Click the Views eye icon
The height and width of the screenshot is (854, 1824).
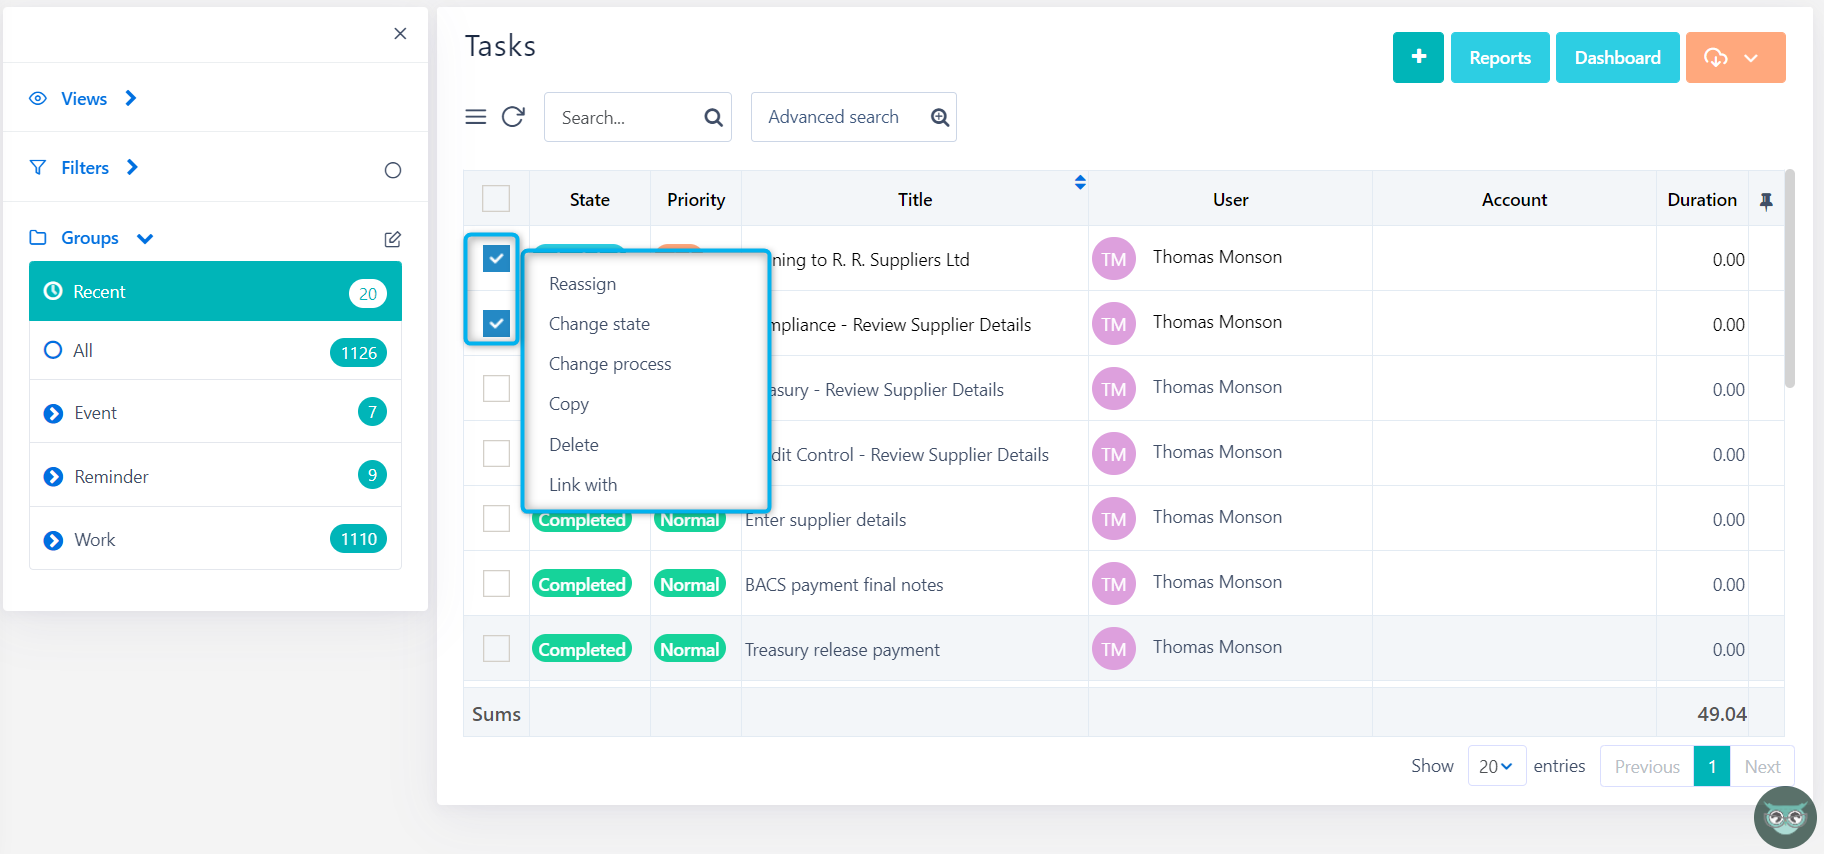[38, 99]
